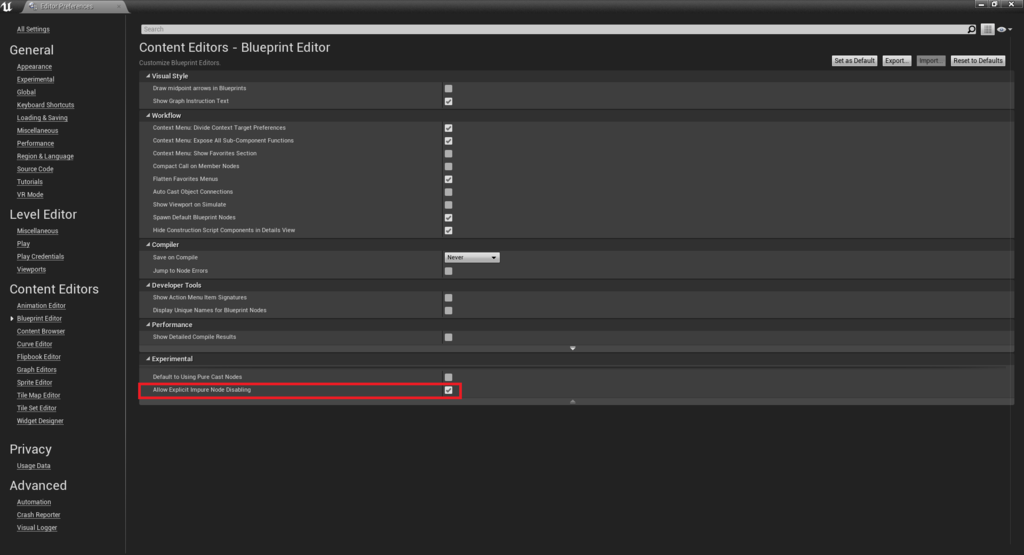Viewport: 1024px width, 555px height.
Task: Open the eye view options dropdown
Action: tap(1004, 29)
